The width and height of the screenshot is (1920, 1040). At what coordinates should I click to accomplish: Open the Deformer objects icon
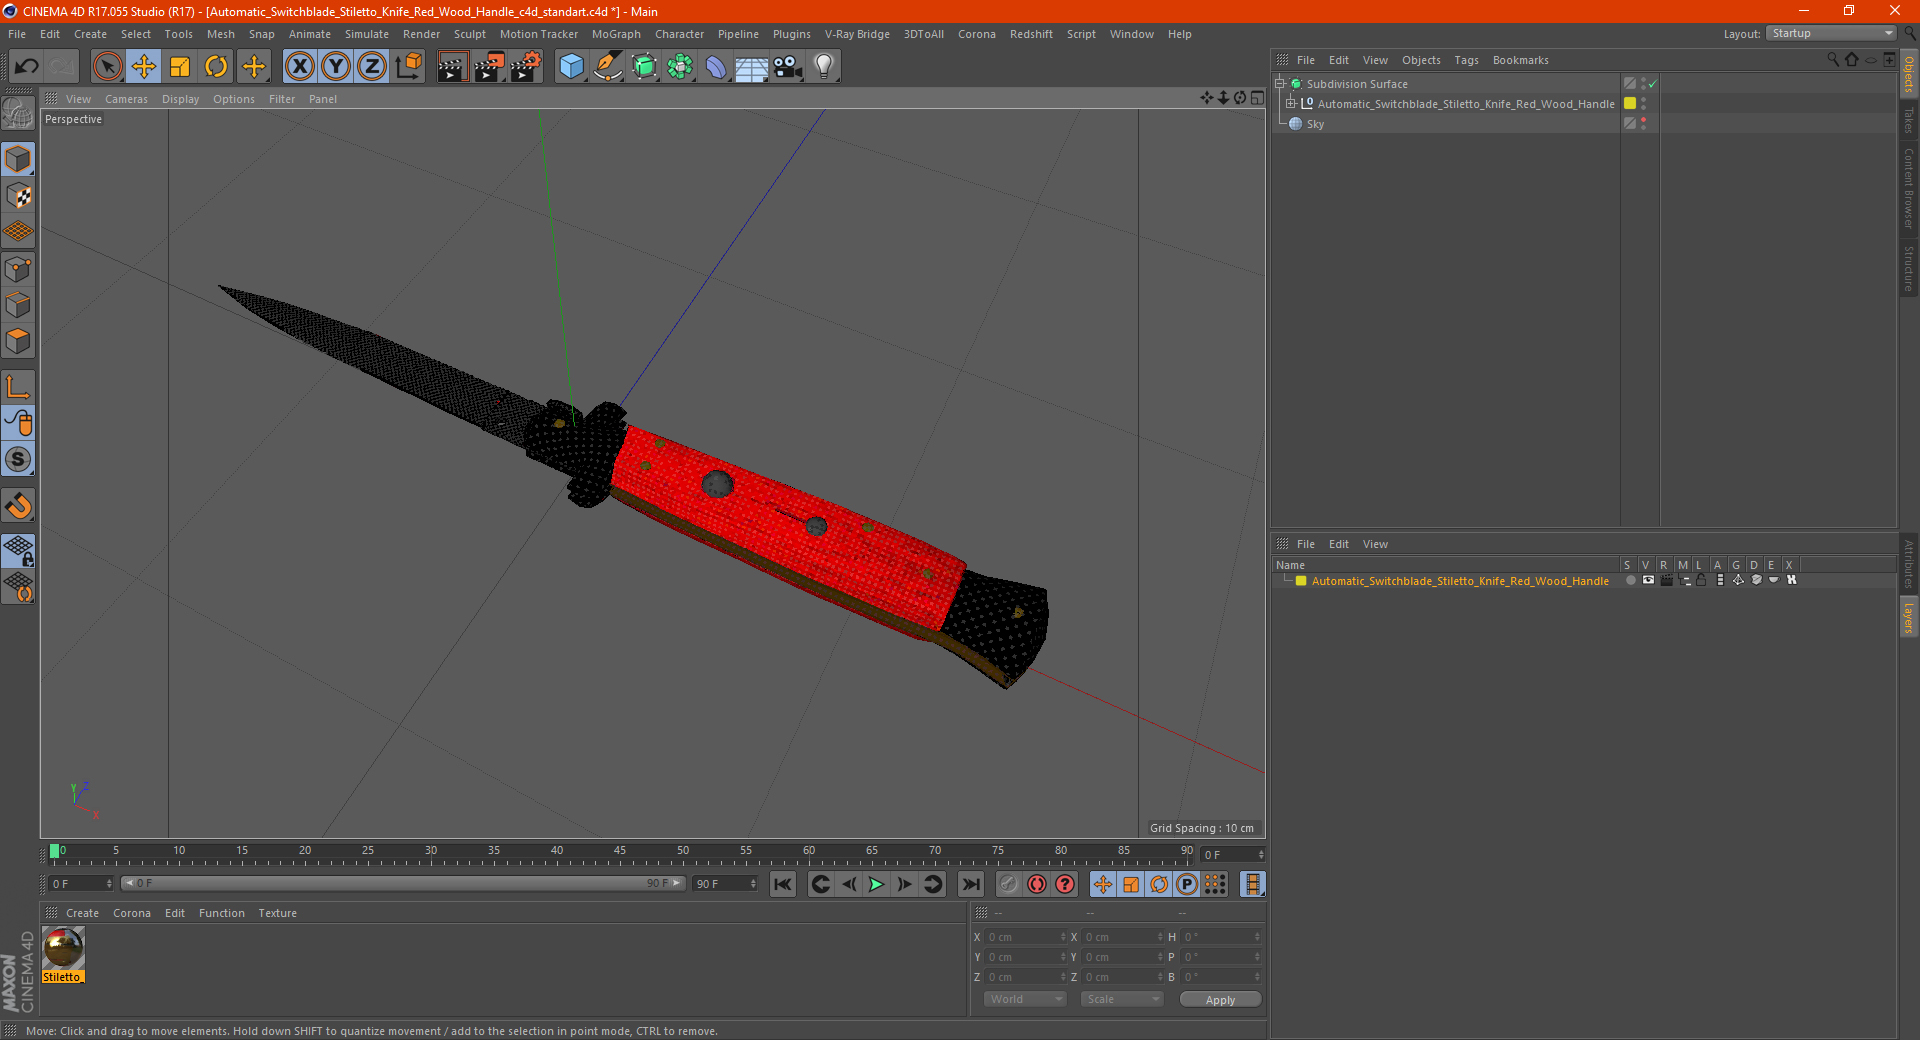pos(716,67)
